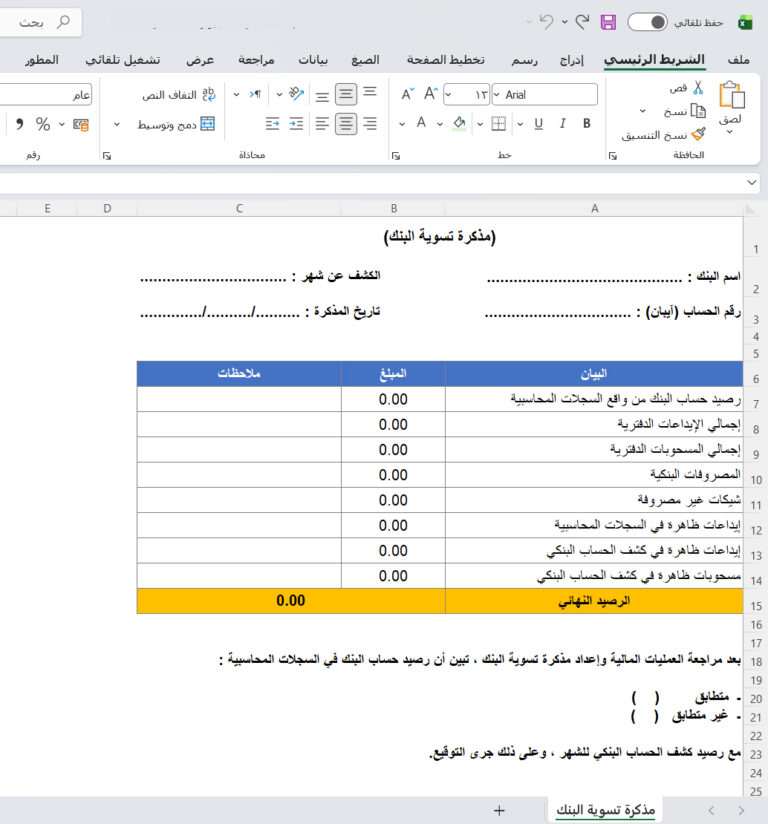Click the عام number format box

coord(46,95)
